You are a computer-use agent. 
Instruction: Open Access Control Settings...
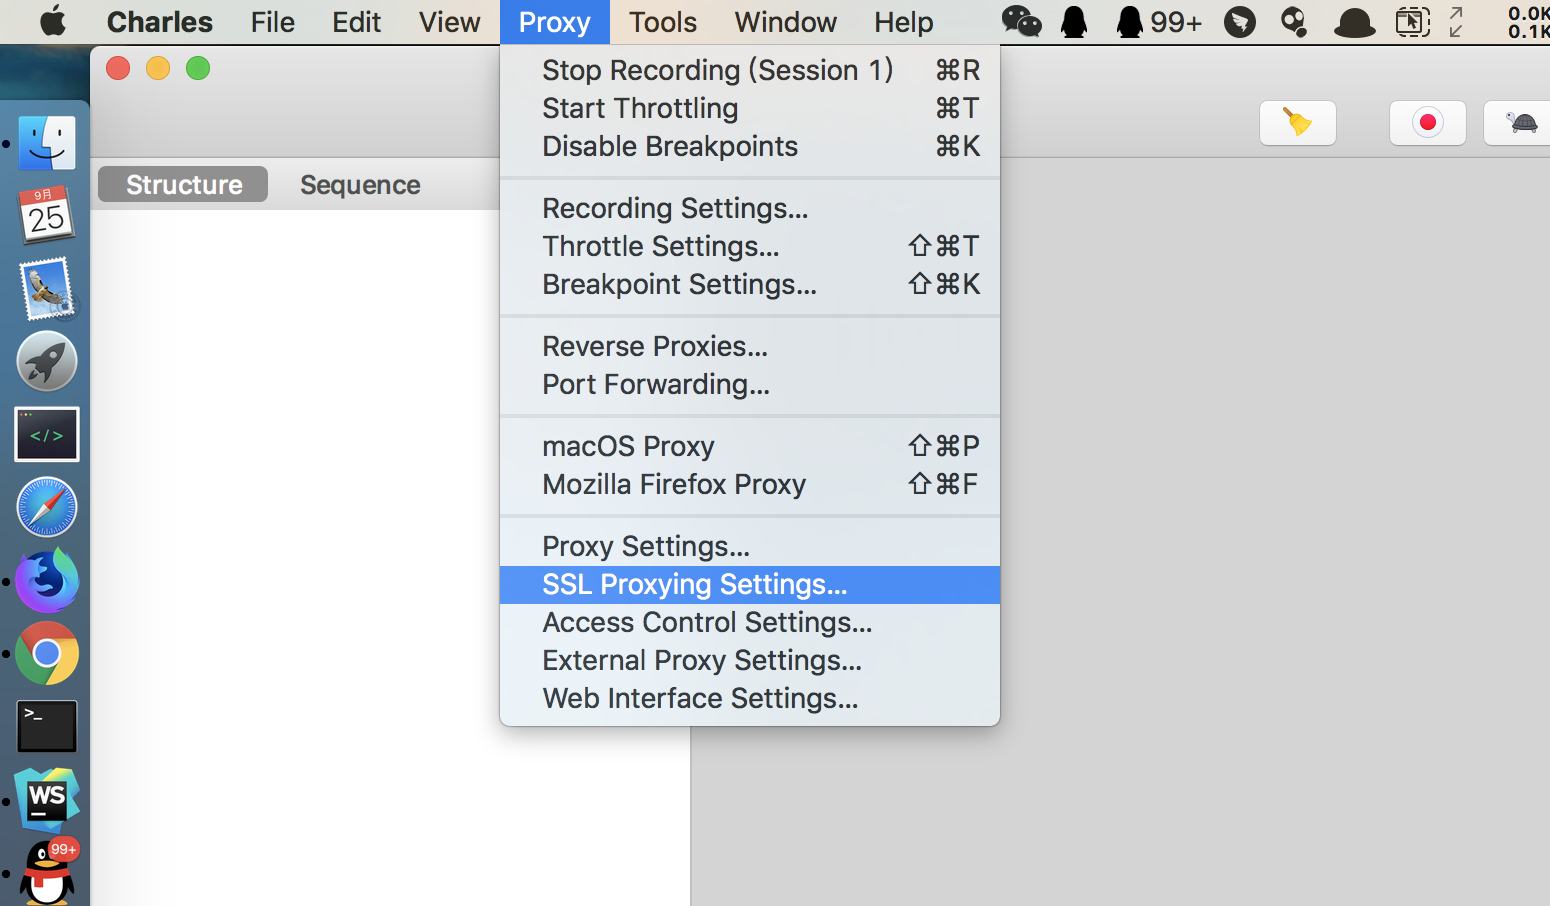coord(750,622)
